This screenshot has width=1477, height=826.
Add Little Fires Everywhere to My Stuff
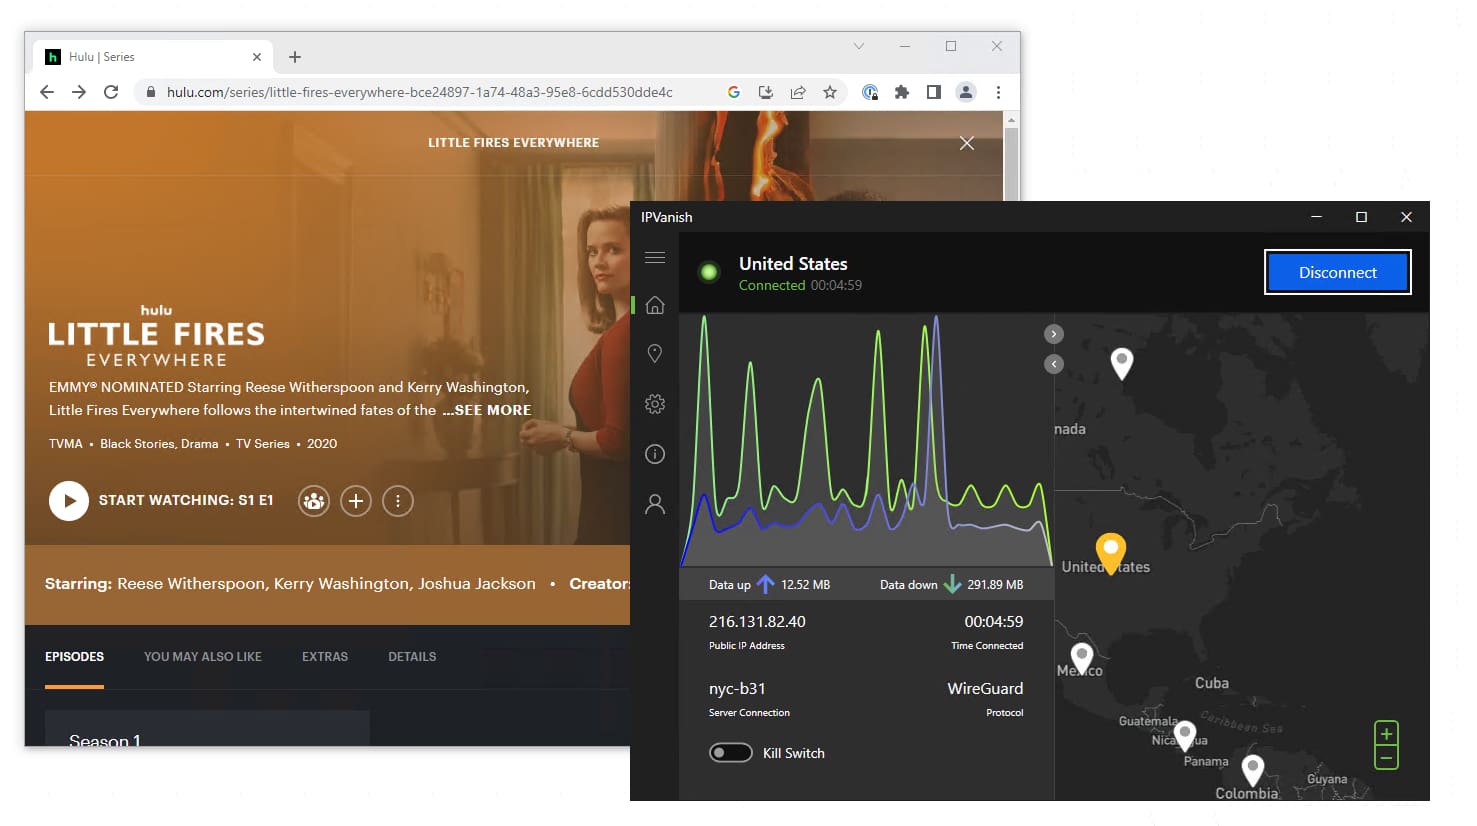click(356, 500)
